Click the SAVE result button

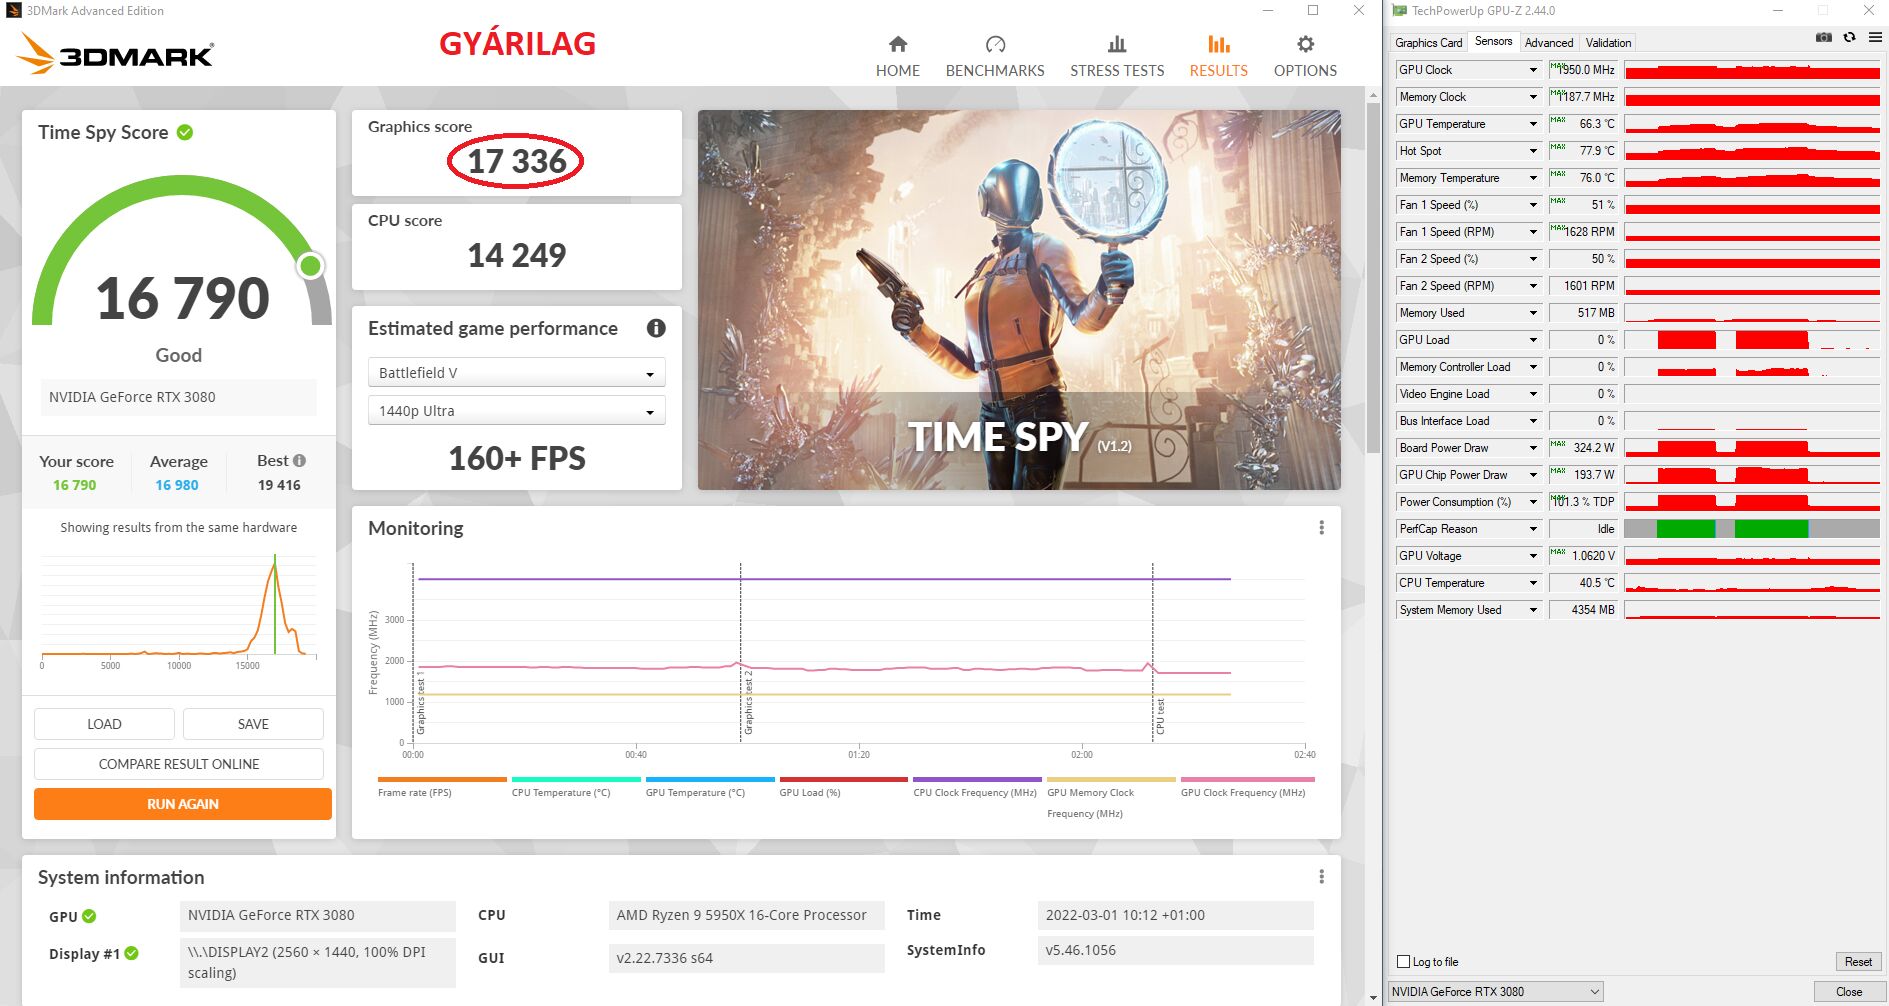(253, 724)
